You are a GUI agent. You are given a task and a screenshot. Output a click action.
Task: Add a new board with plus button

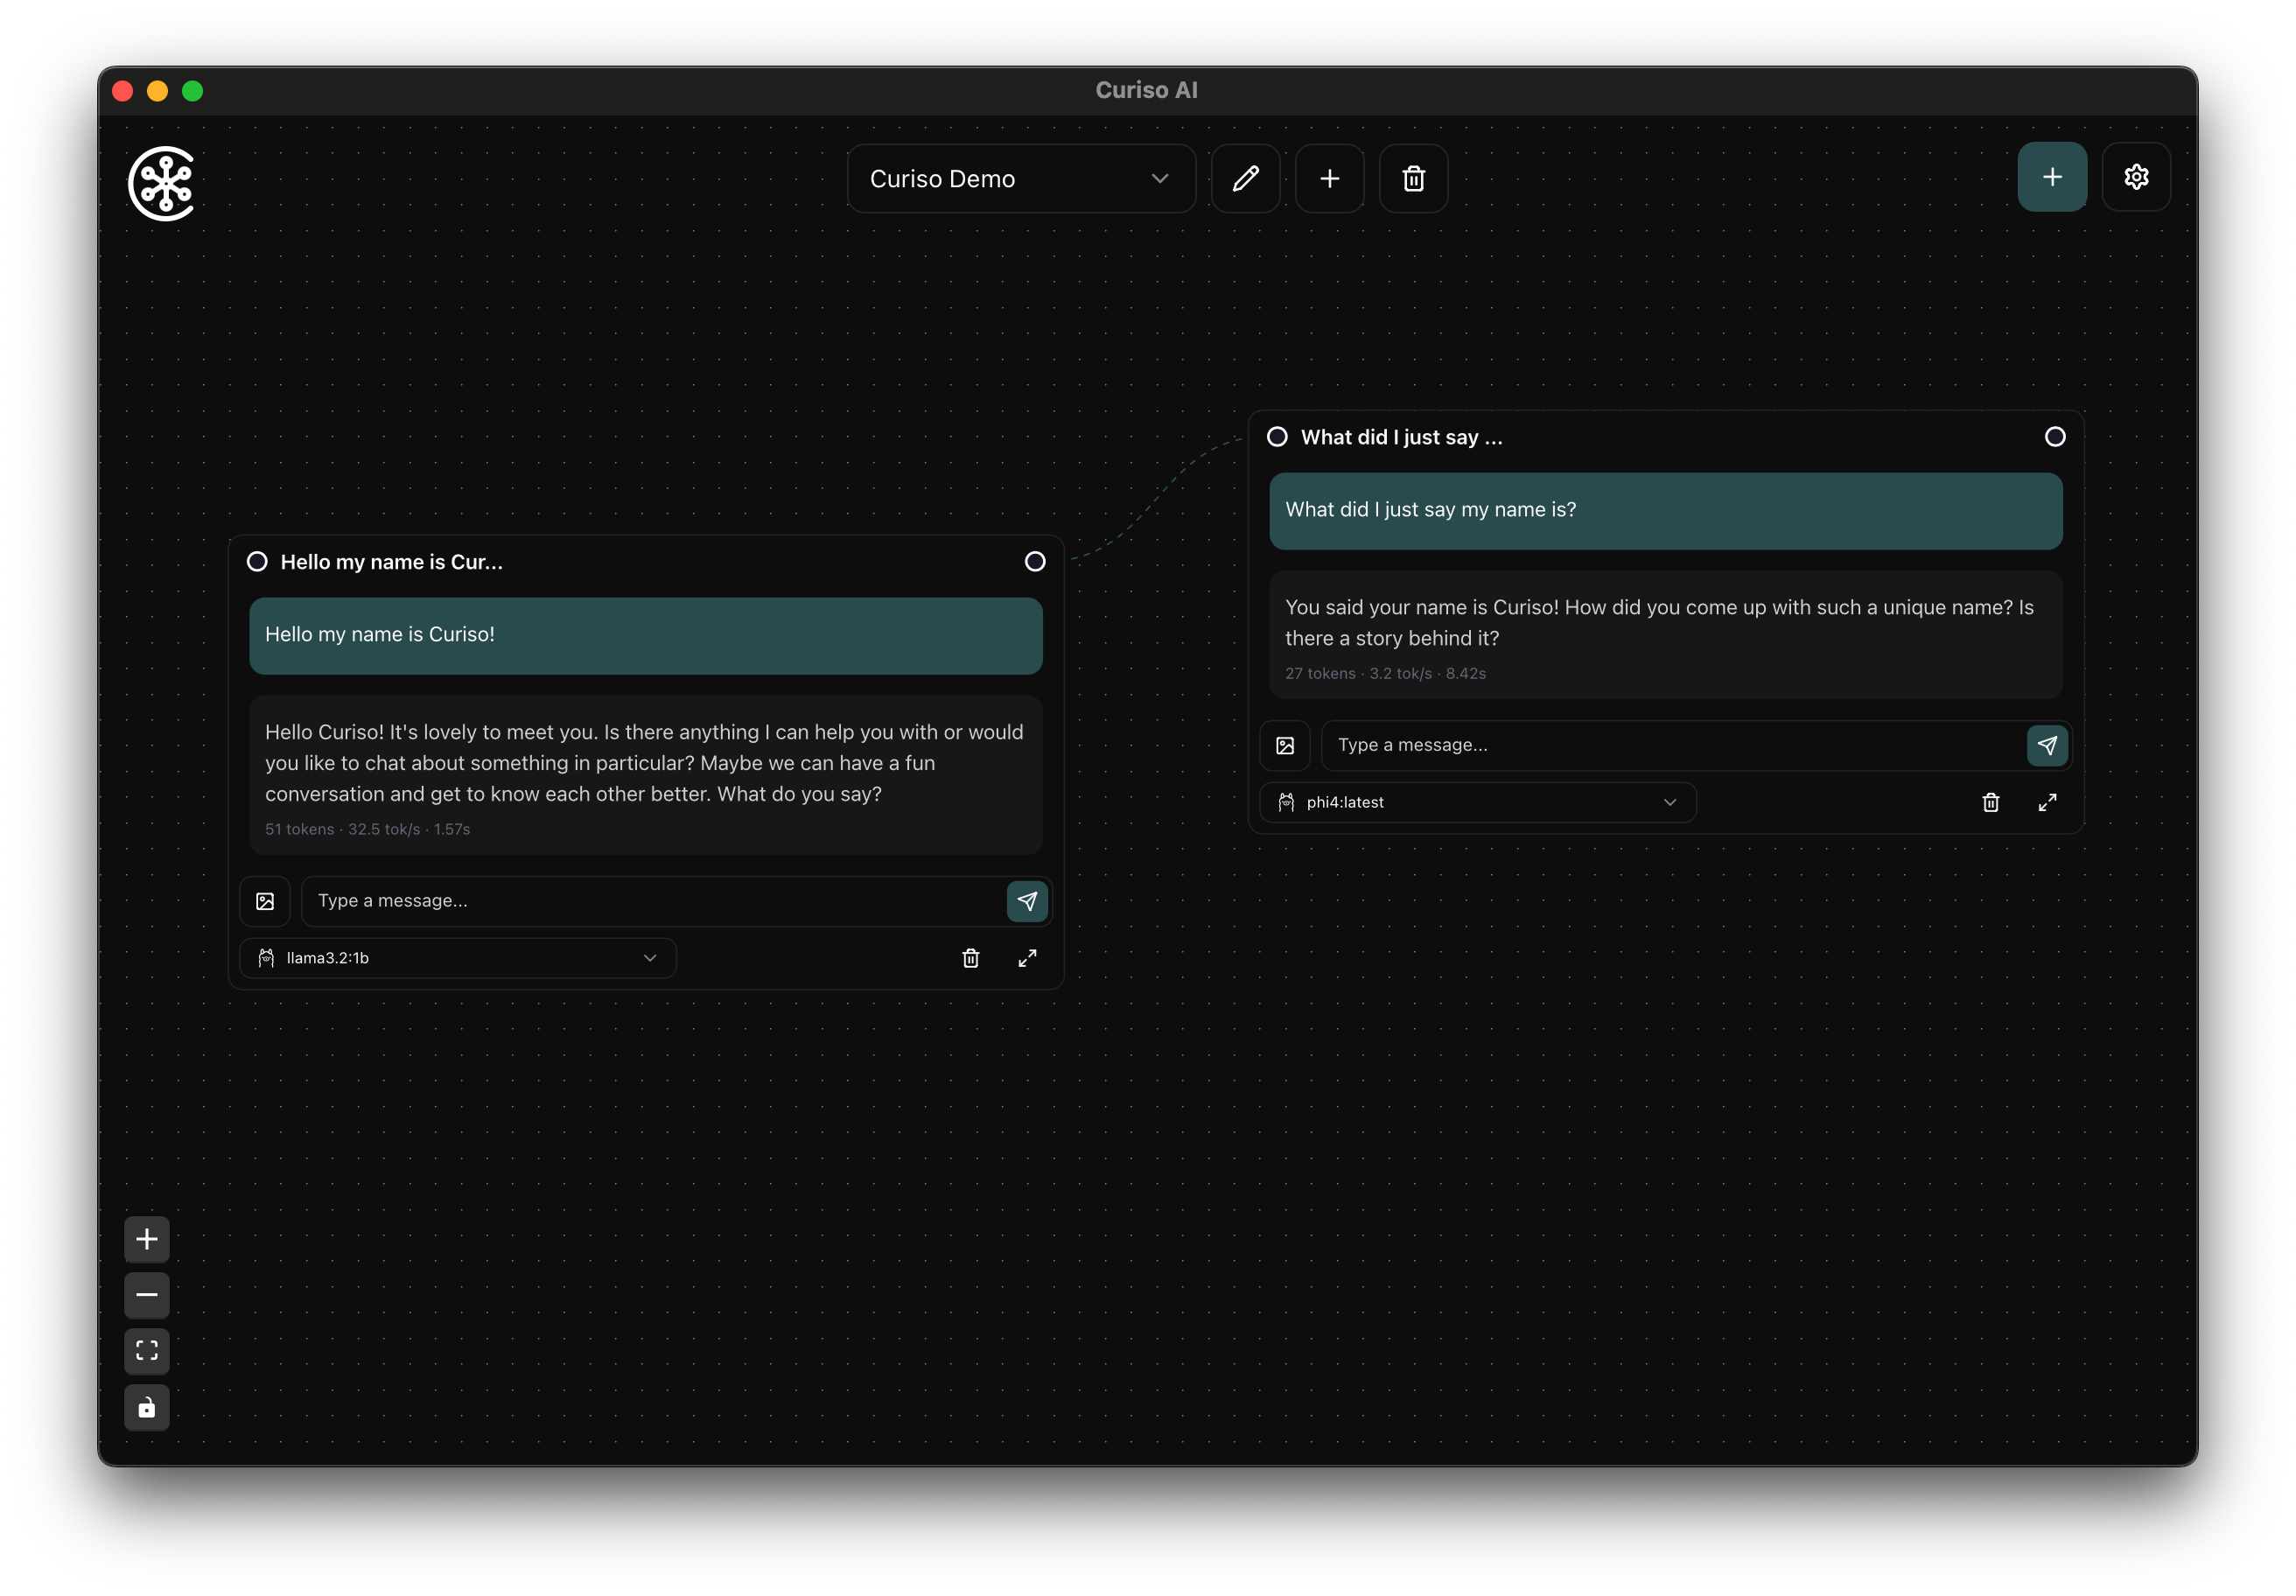click(1329, 179)
